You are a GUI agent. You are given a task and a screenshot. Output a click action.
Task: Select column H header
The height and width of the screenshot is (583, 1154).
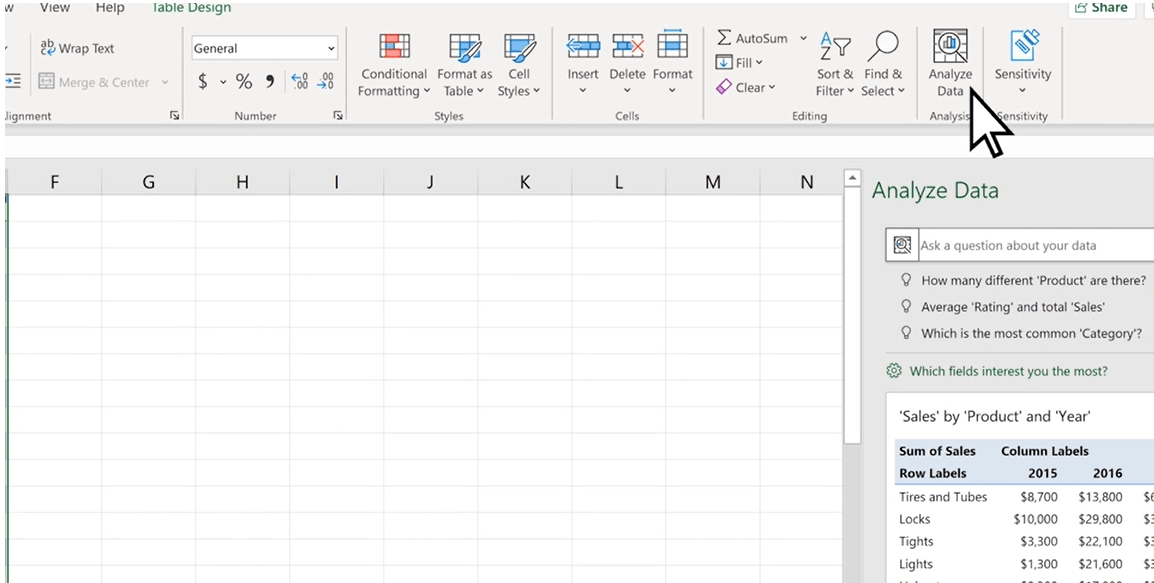(243, 182)
